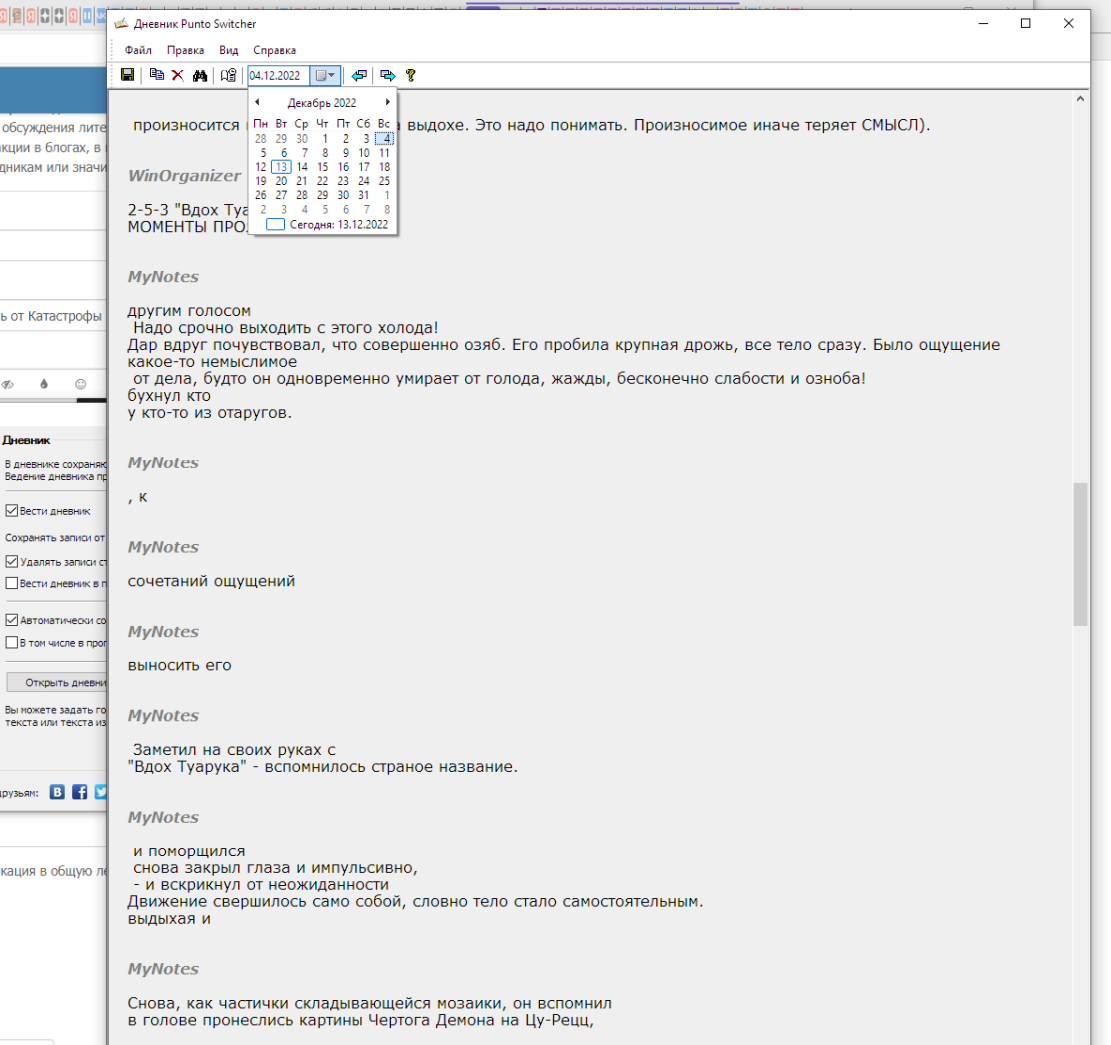This screenshot has width=1111, height=1045.
Task: Open search with the binoculars icon
Action: coord(199,75)
